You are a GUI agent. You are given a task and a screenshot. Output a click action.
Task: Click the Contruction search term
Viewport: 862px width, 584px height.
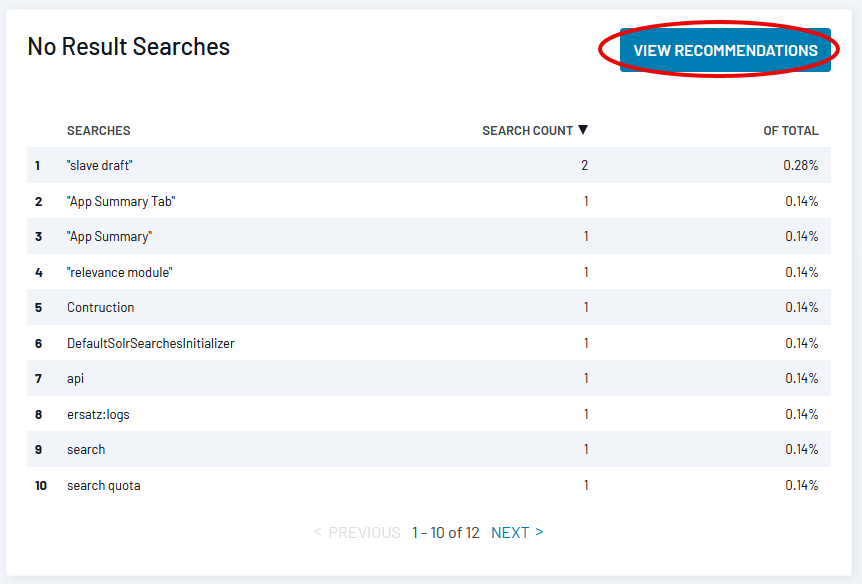101,307
